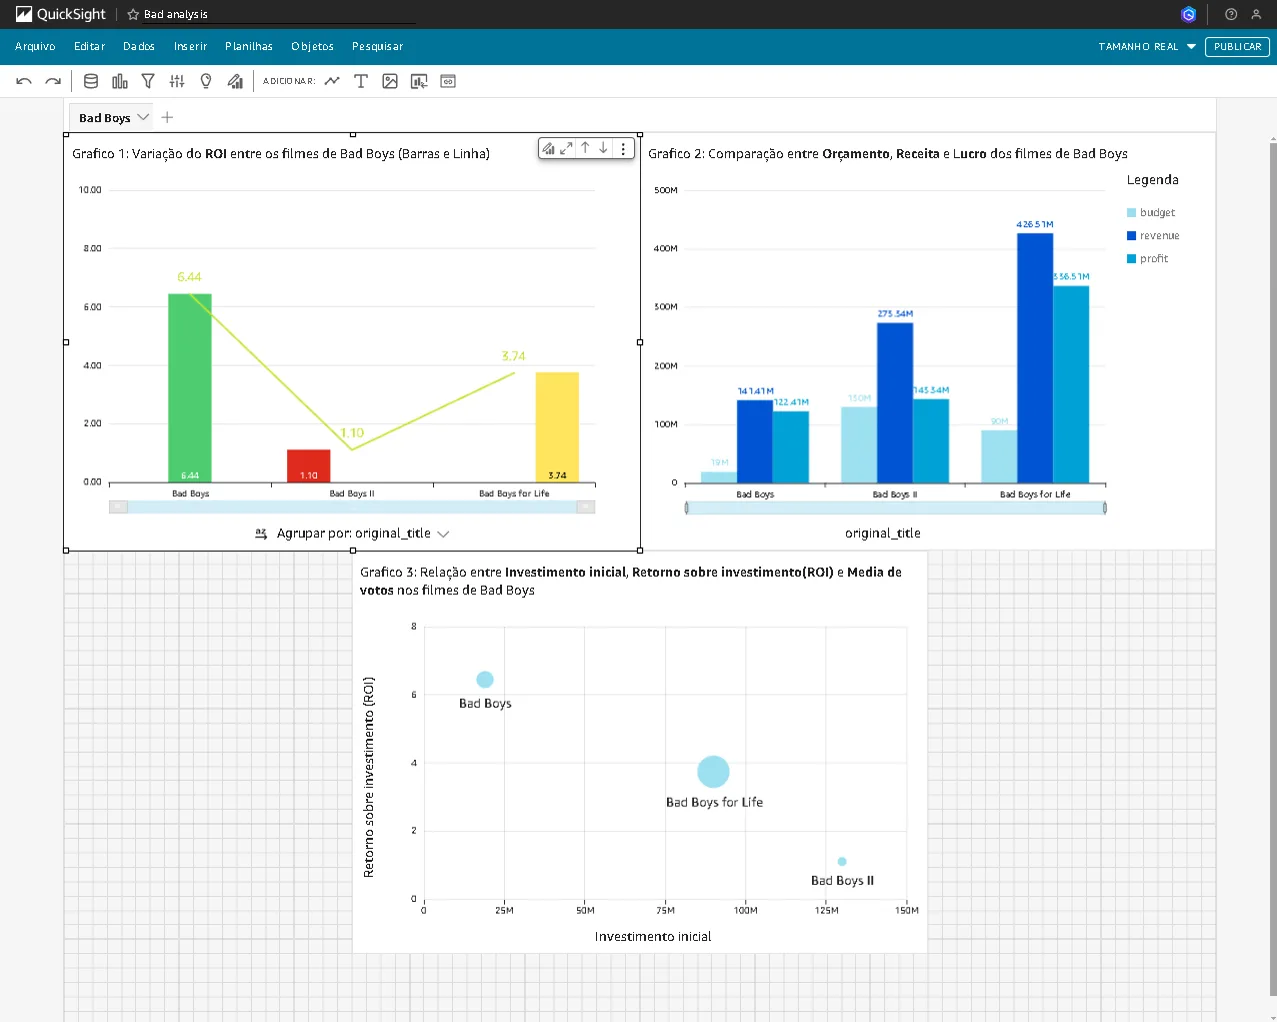The image size is (1277, 1022).
Task: Click the format icon on Grafico 1 visual menu
Action: point(548,148)
